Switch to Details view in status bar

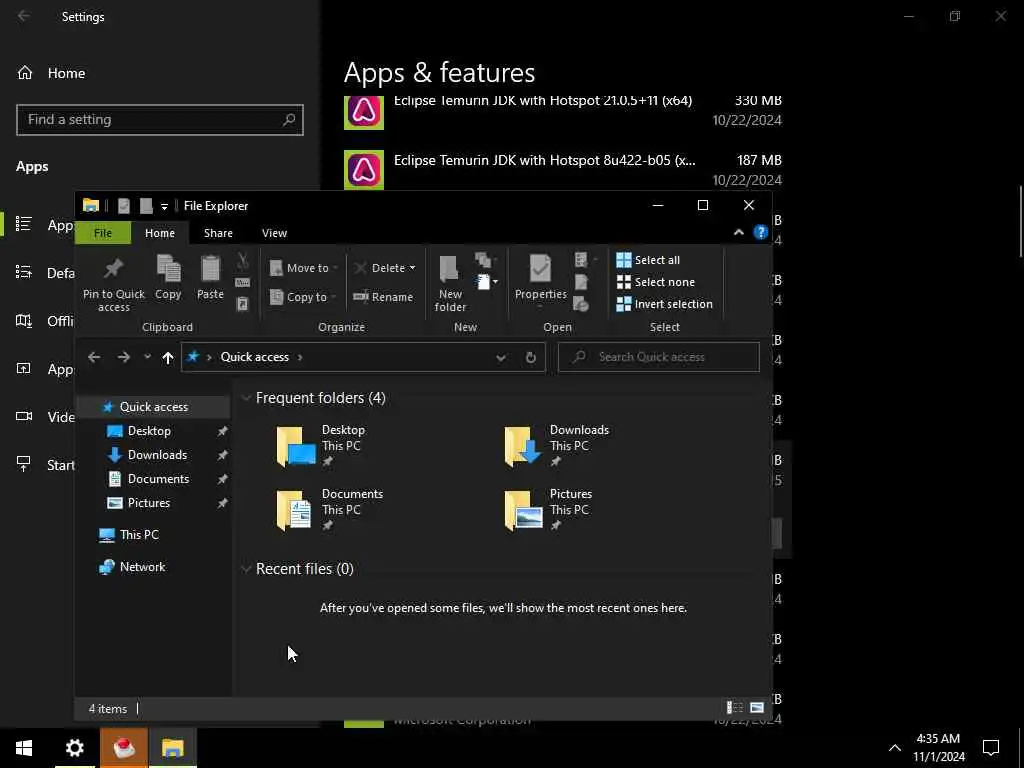coord(735,708)
